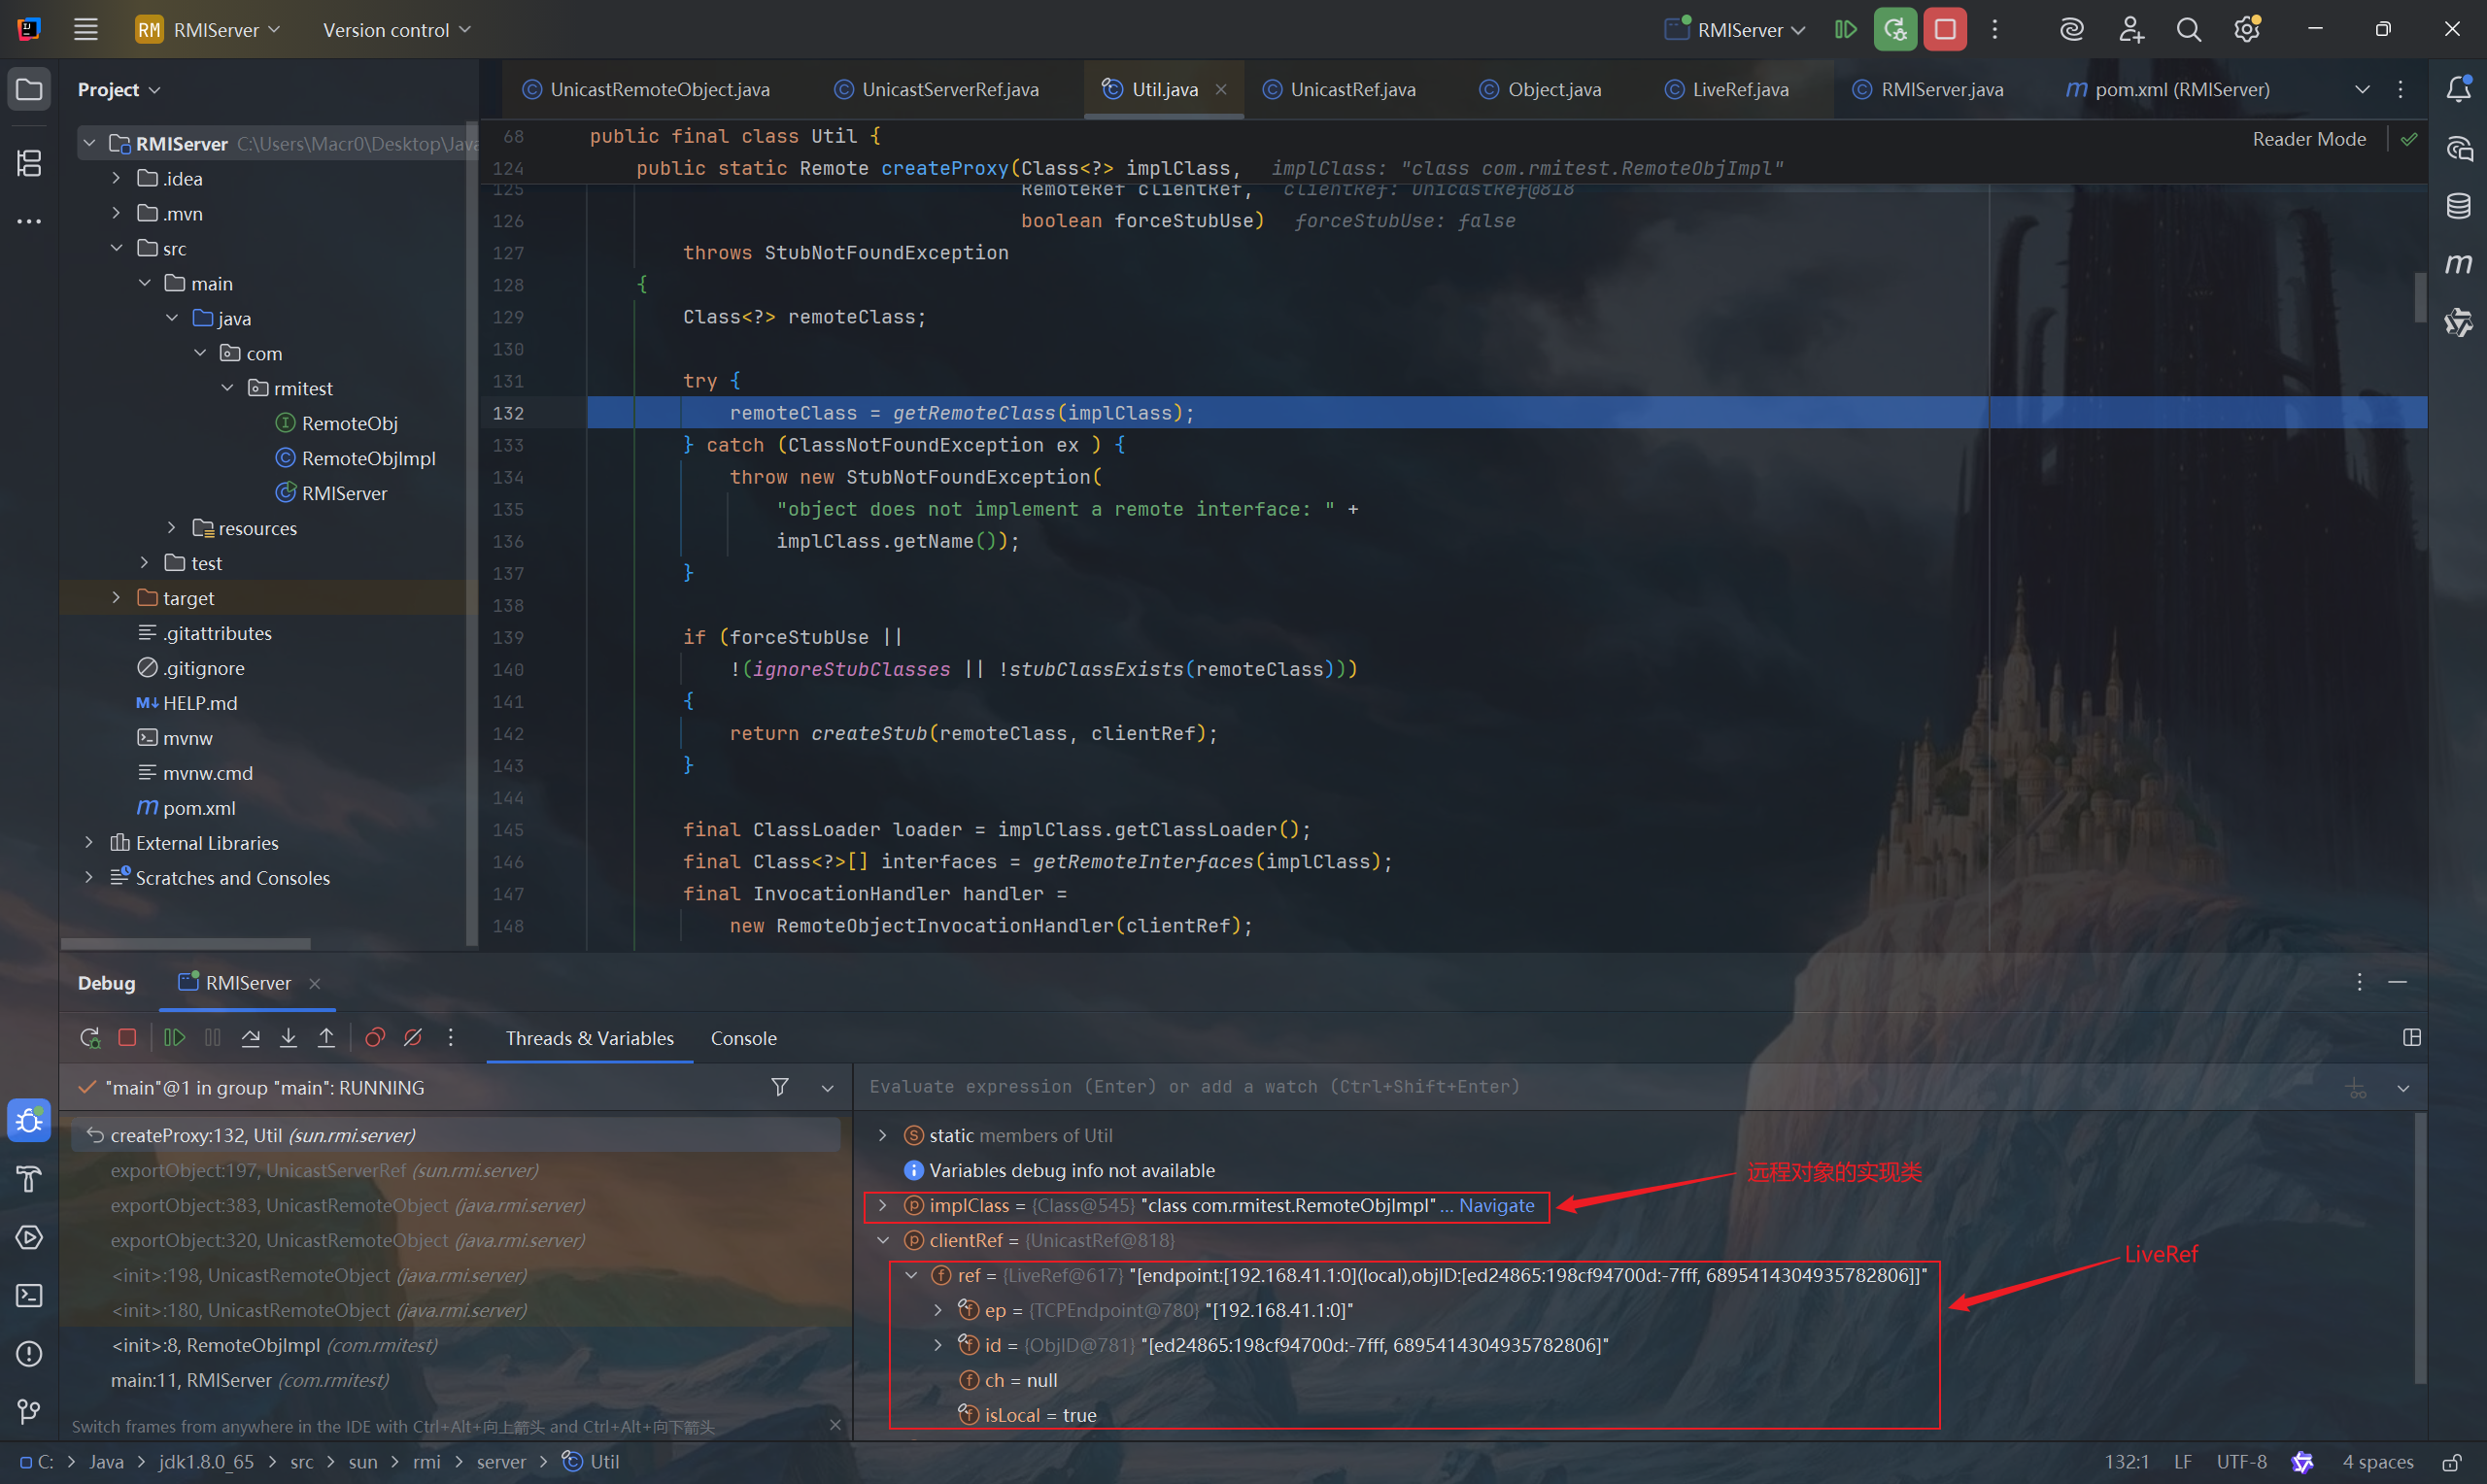Open Code With Me user icon

[x=2130, y=29]
